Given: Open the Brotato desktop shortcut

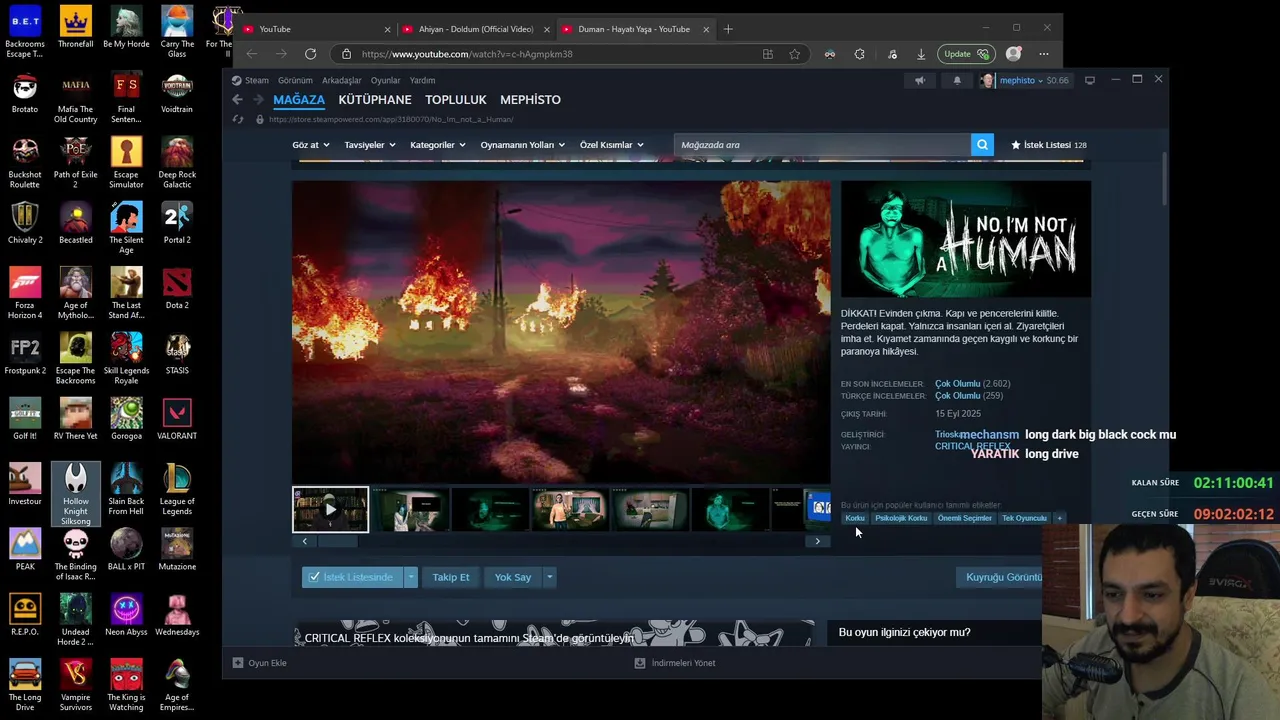Looking at the screenshot, I should (25, 91).
